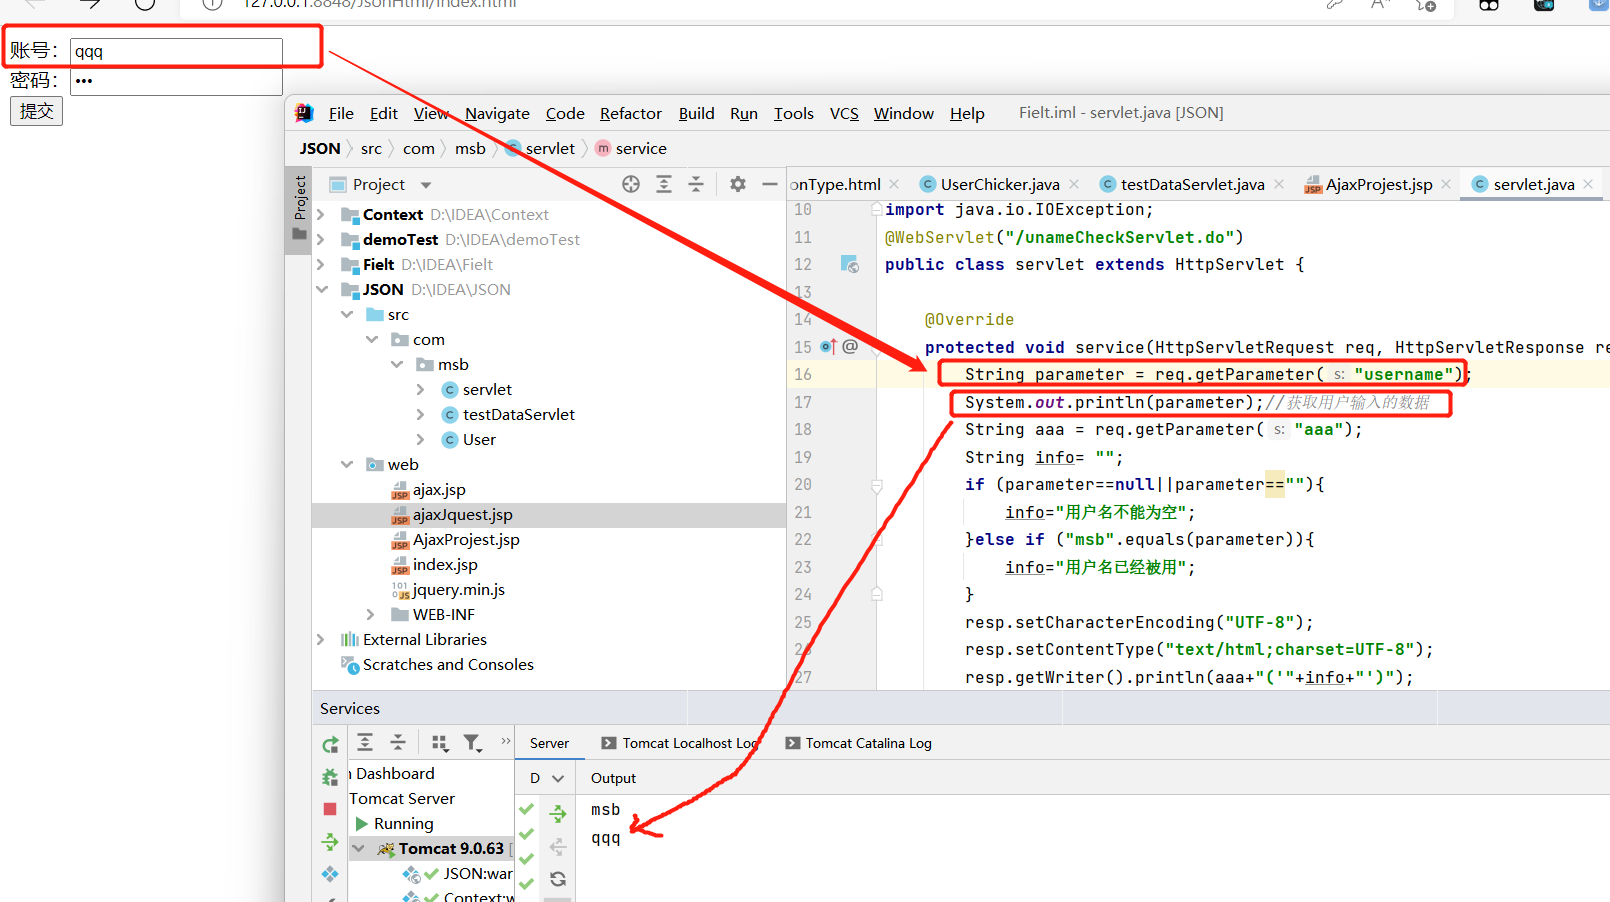Select testDataServlet class in project tree
The width and height of the screenshot is (1610, 902).
pos(518,414)
